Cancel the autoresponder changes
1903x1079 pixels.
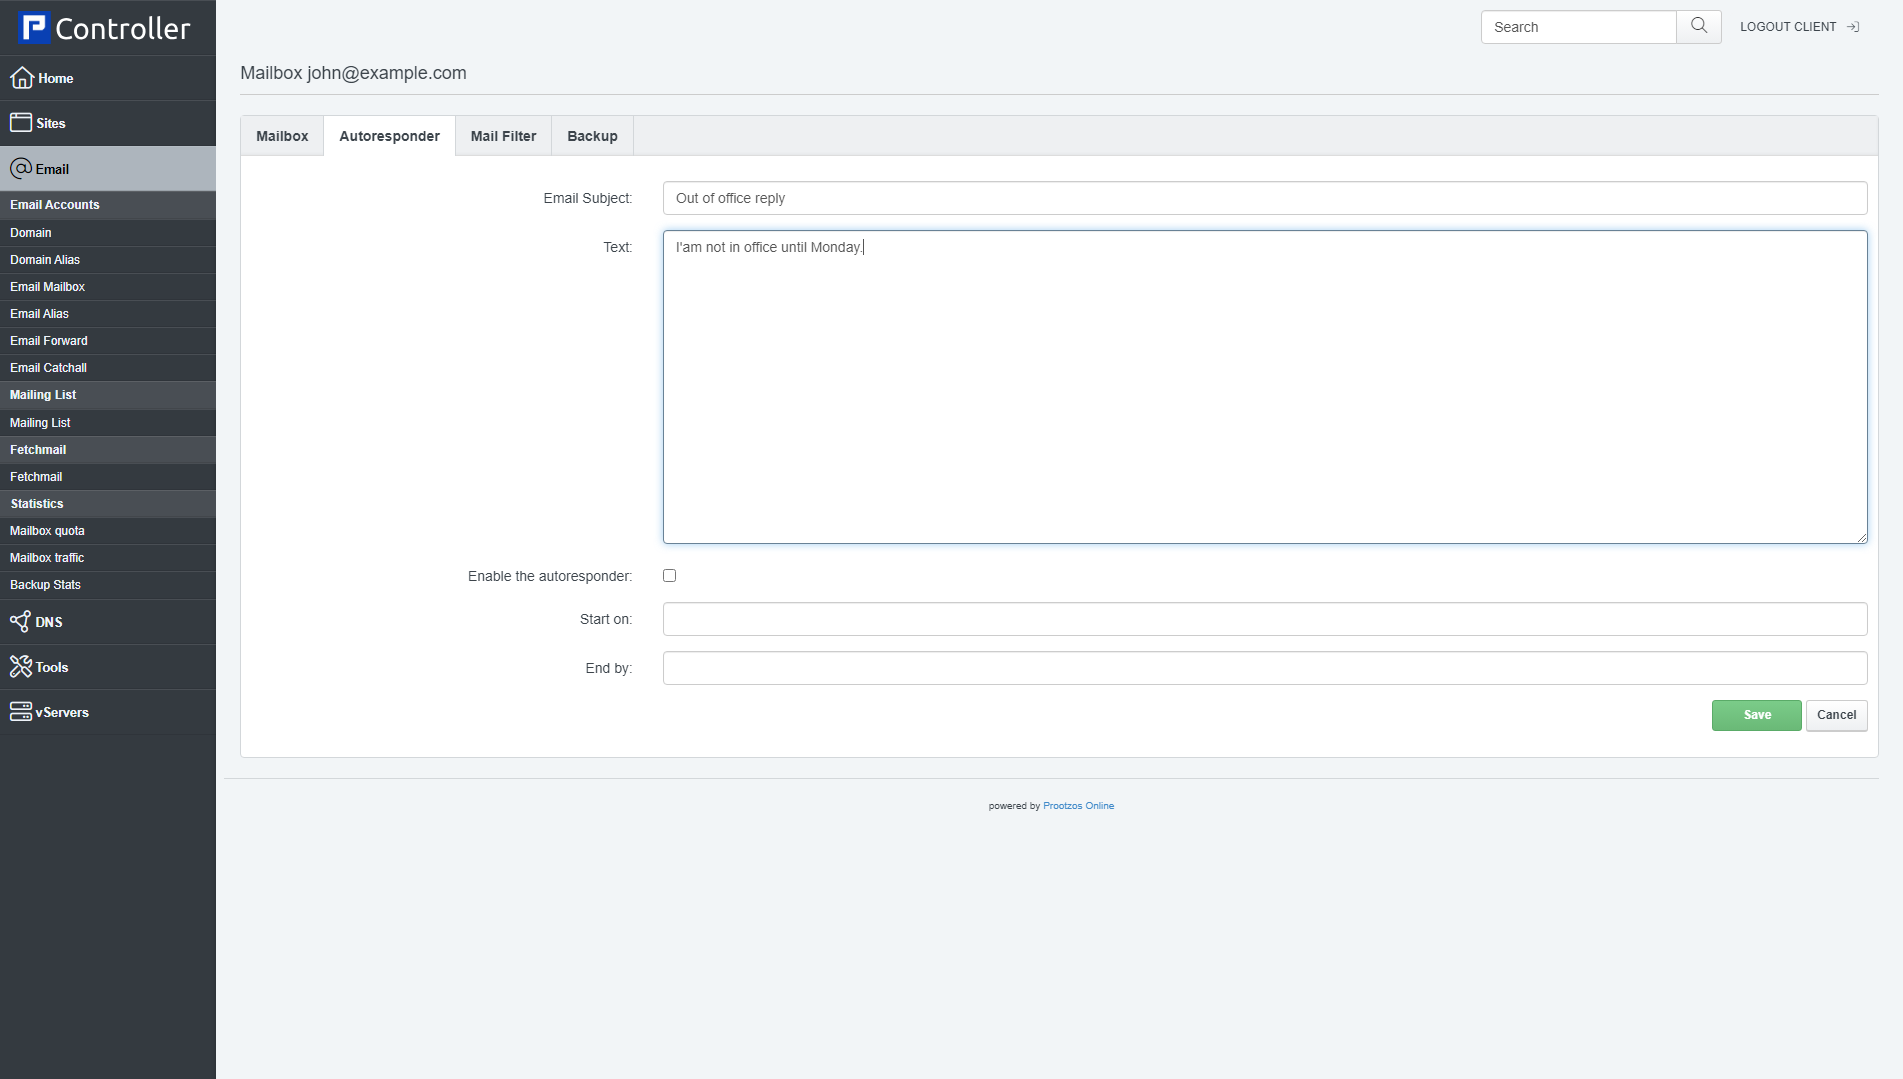[1836, 714]
